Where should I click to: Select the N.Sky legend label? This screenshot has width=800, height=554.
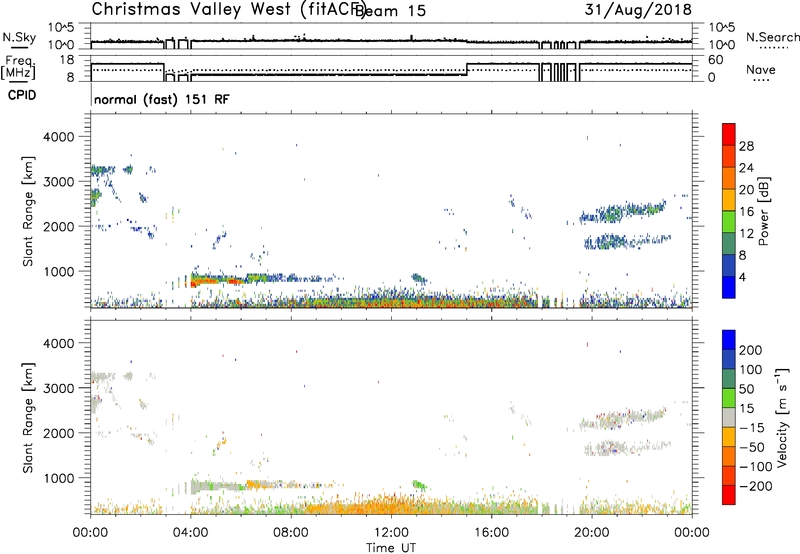tap(19, 37)
